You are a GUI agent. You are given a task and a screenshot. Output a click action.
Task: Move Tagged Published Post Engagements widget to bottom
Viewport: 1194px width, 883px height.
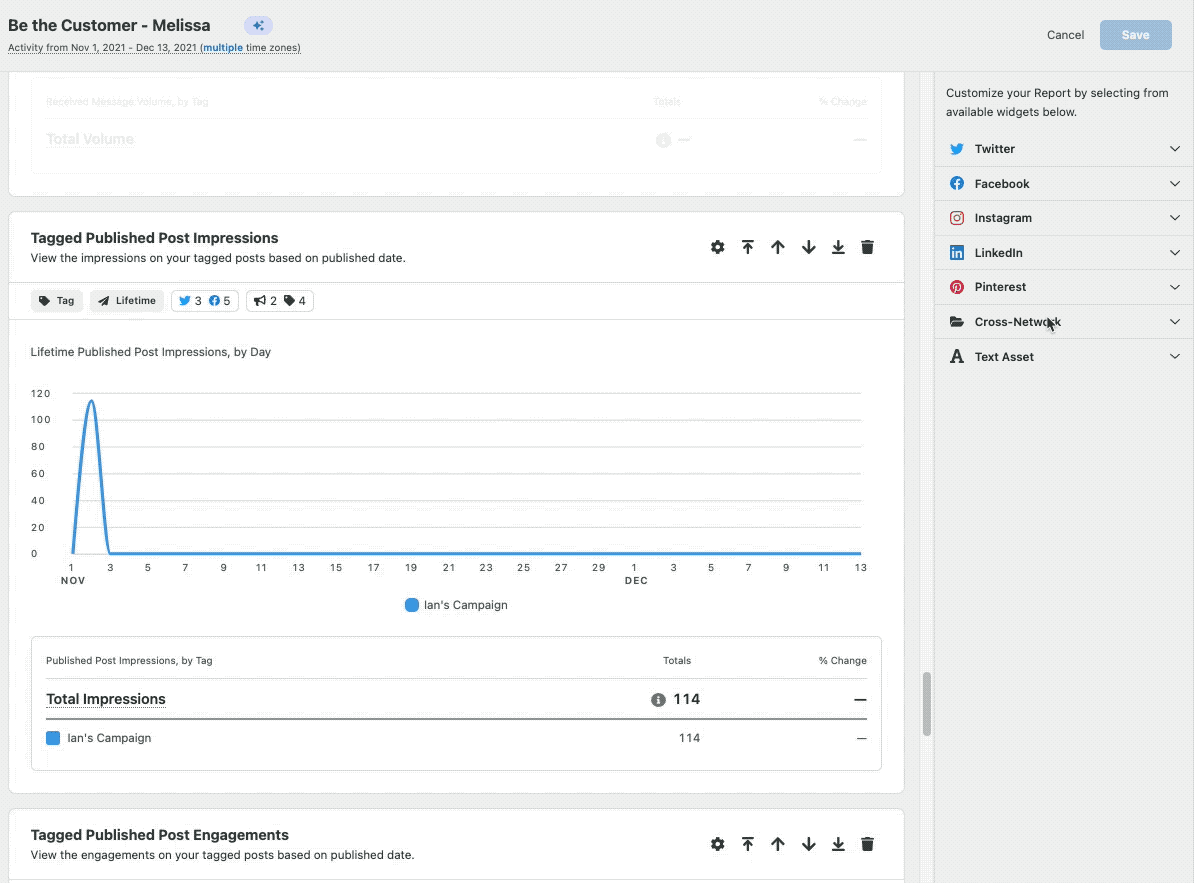click(x=838, y=844)
